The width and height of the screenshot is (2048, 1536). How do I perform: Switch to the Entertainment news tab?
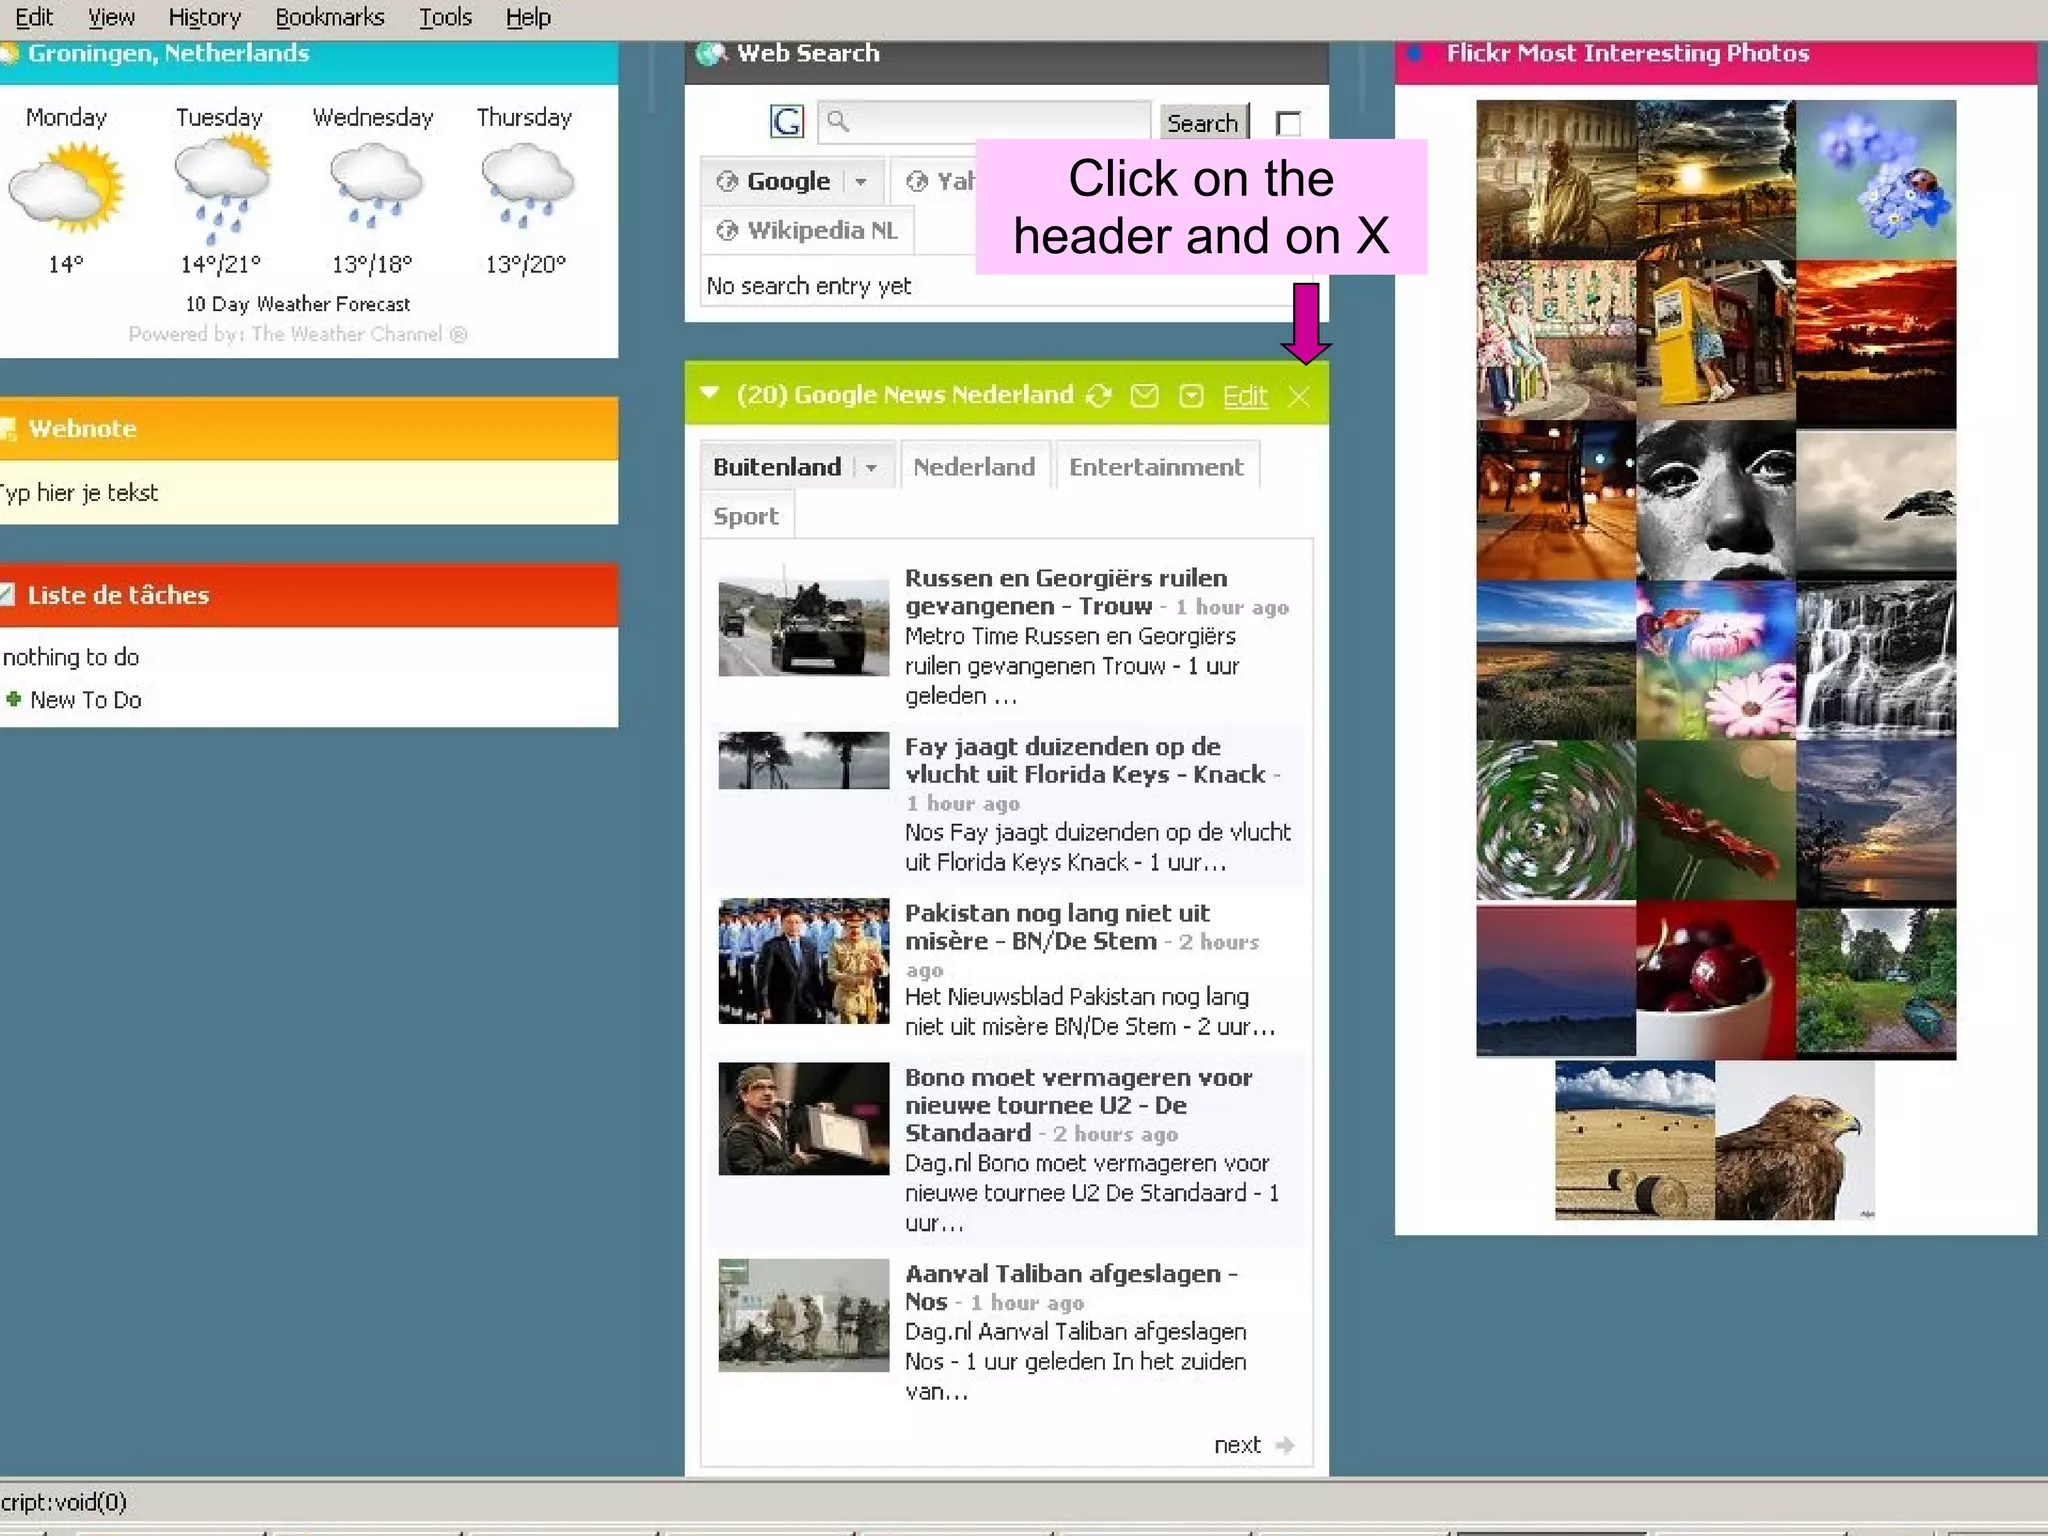pos(1155,467)
